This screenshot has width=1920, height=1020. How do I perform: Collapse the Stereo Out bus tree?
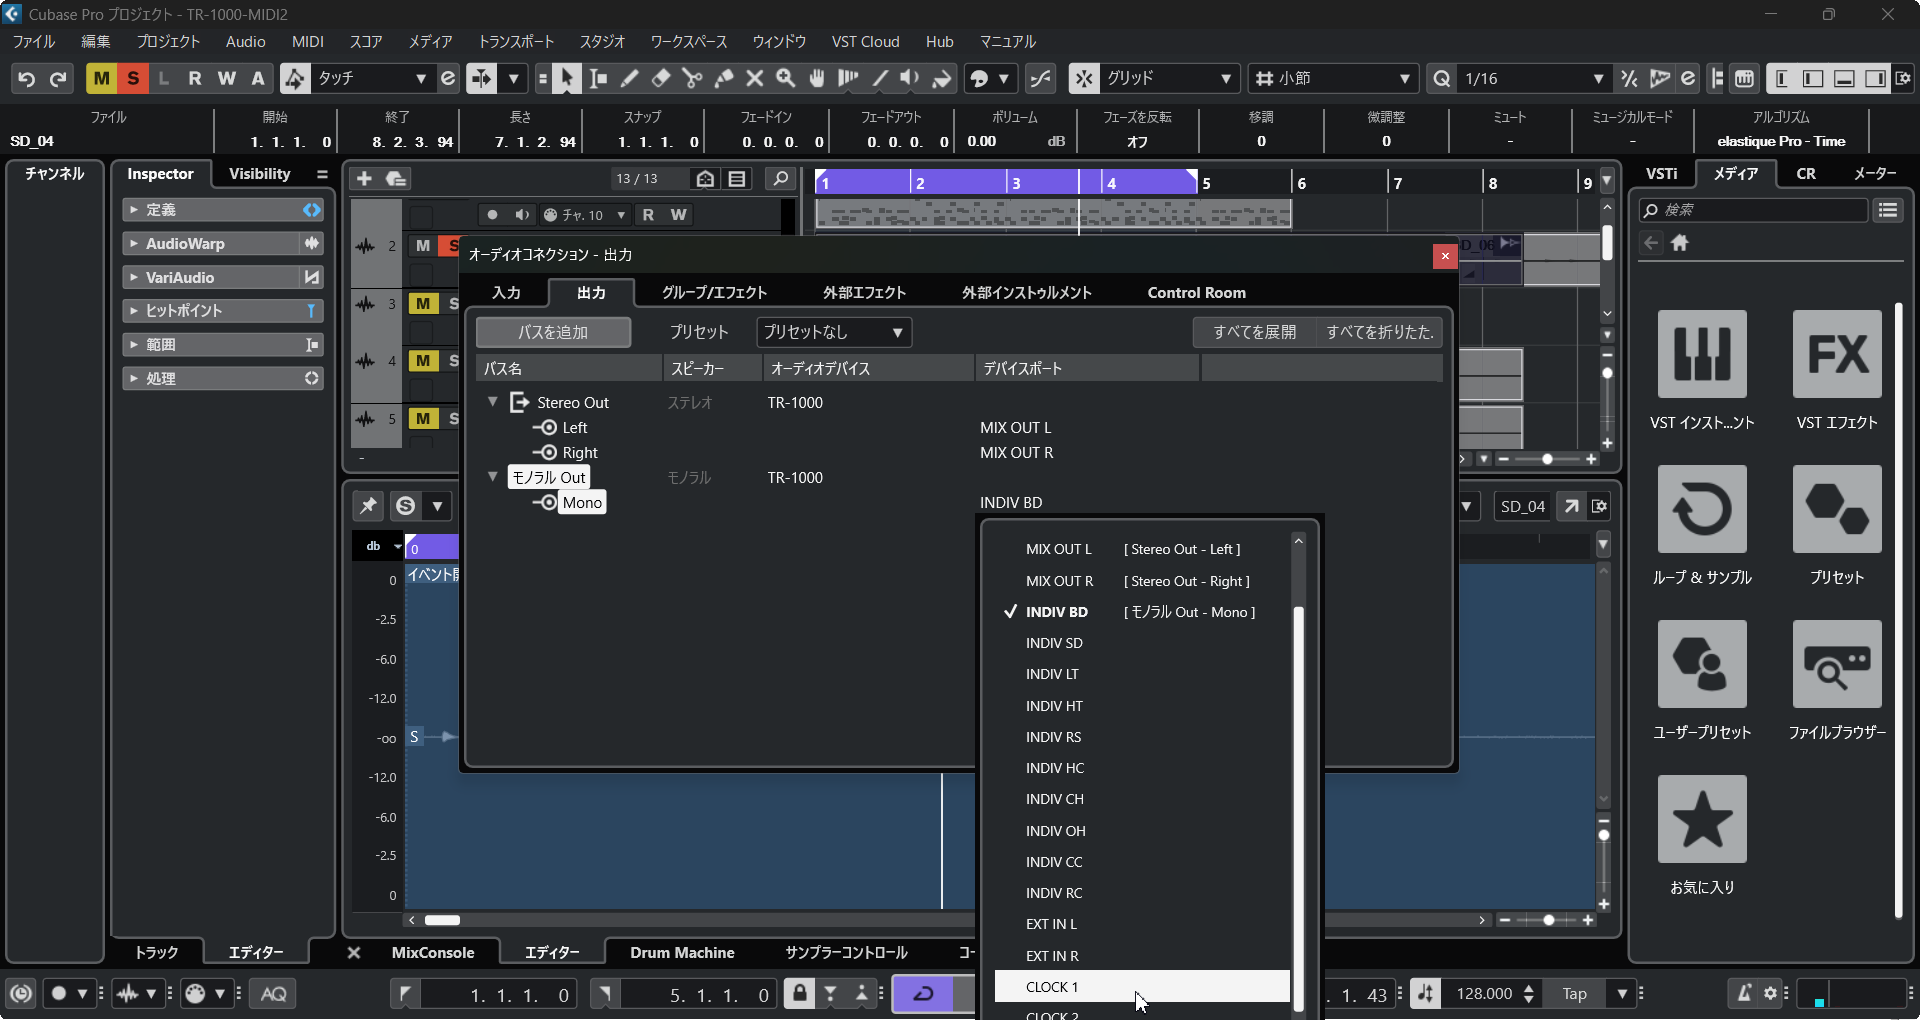492,402
